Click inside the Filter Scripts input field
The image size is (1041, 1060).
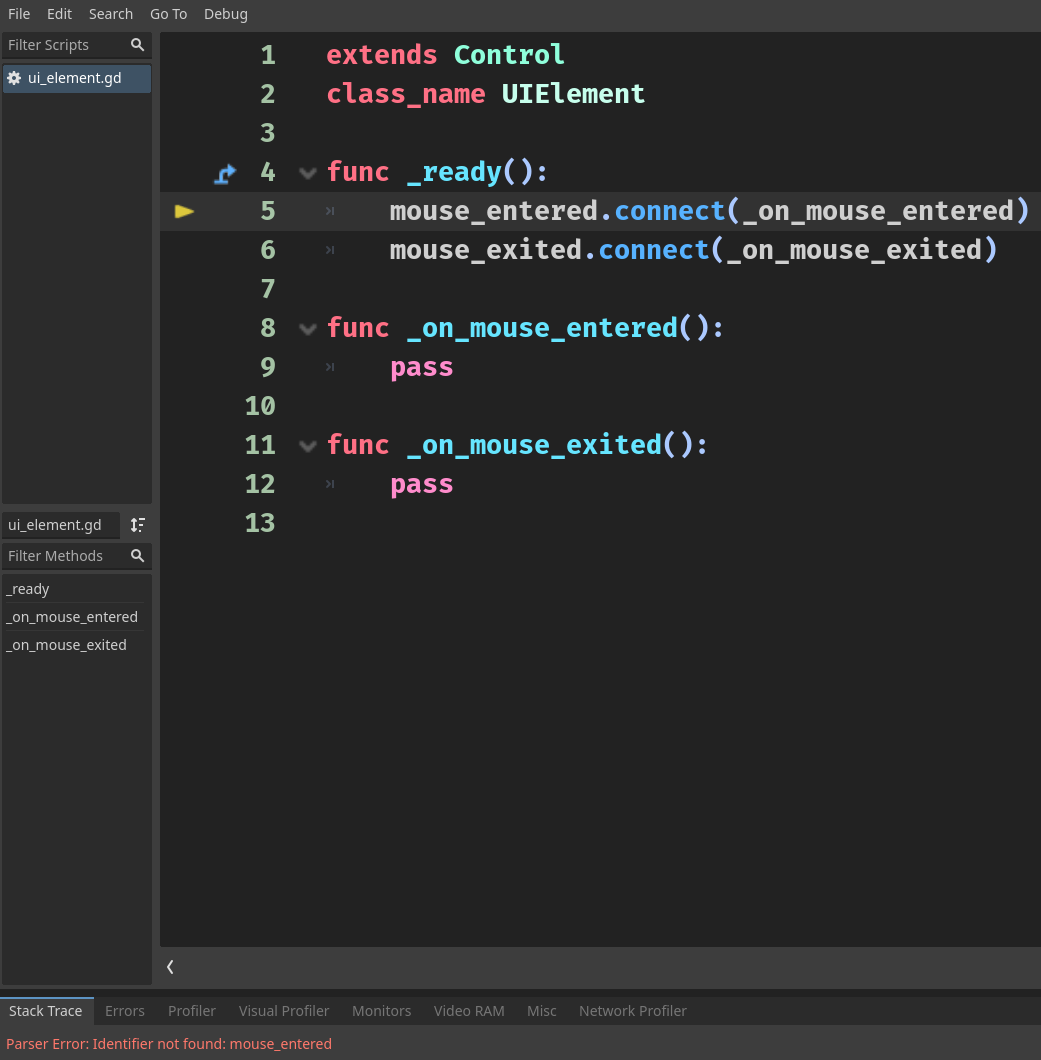click(60, 45)
